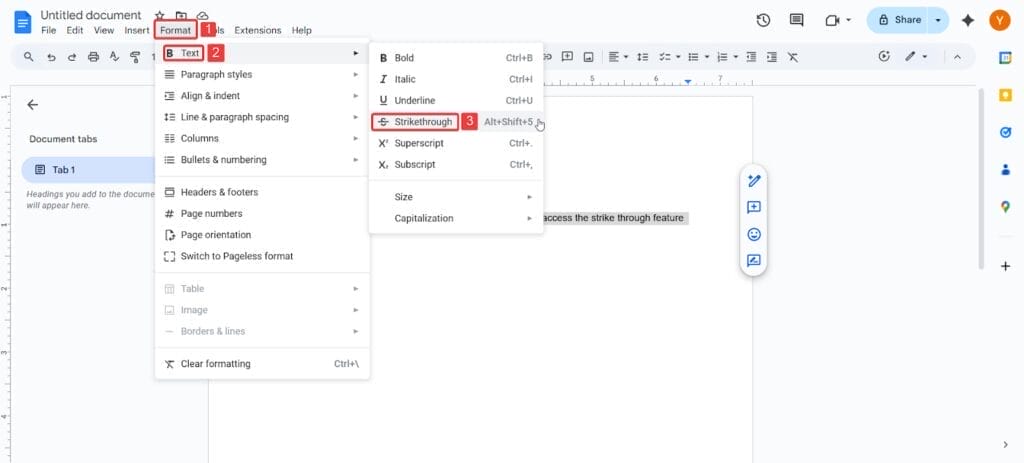Click the document title Untitled document

pos(91,15)
